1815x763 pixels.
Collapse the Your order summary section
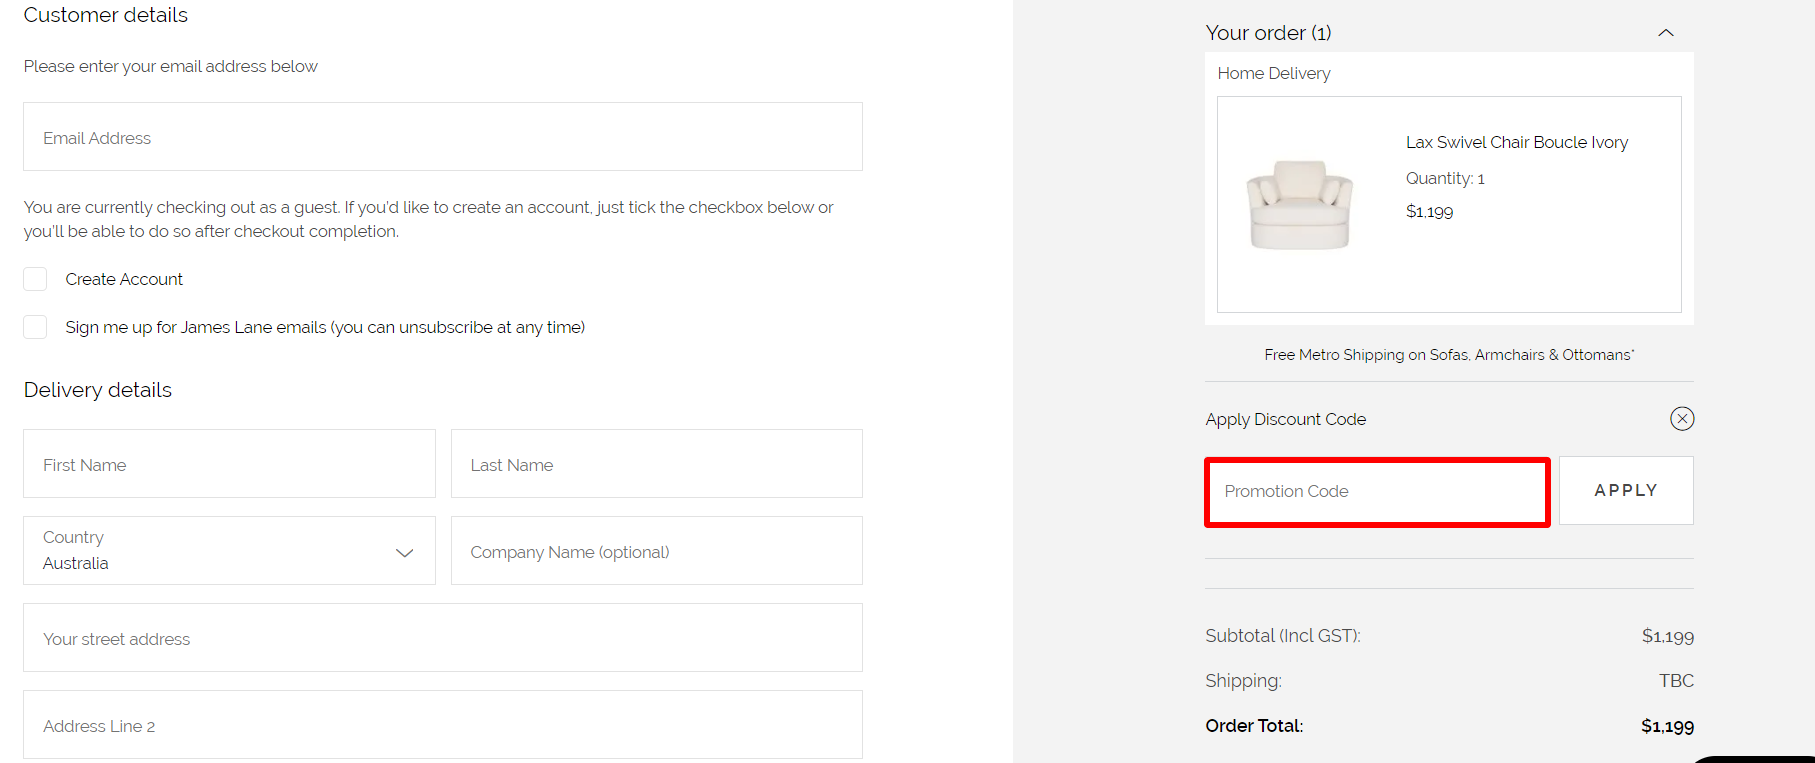pos(1666,32)
